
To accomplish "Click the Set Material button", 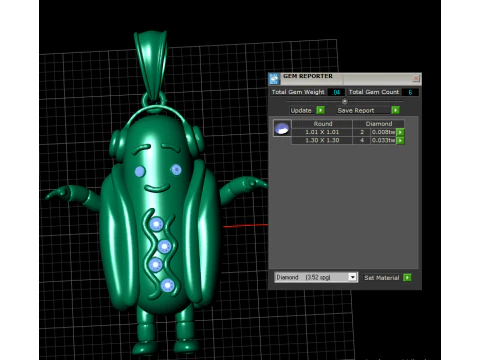I will 382,277.
